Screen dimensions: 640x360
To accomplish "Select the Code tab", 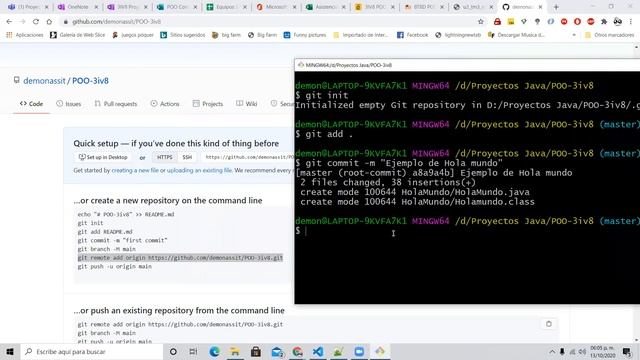I will tap(31, 104).
